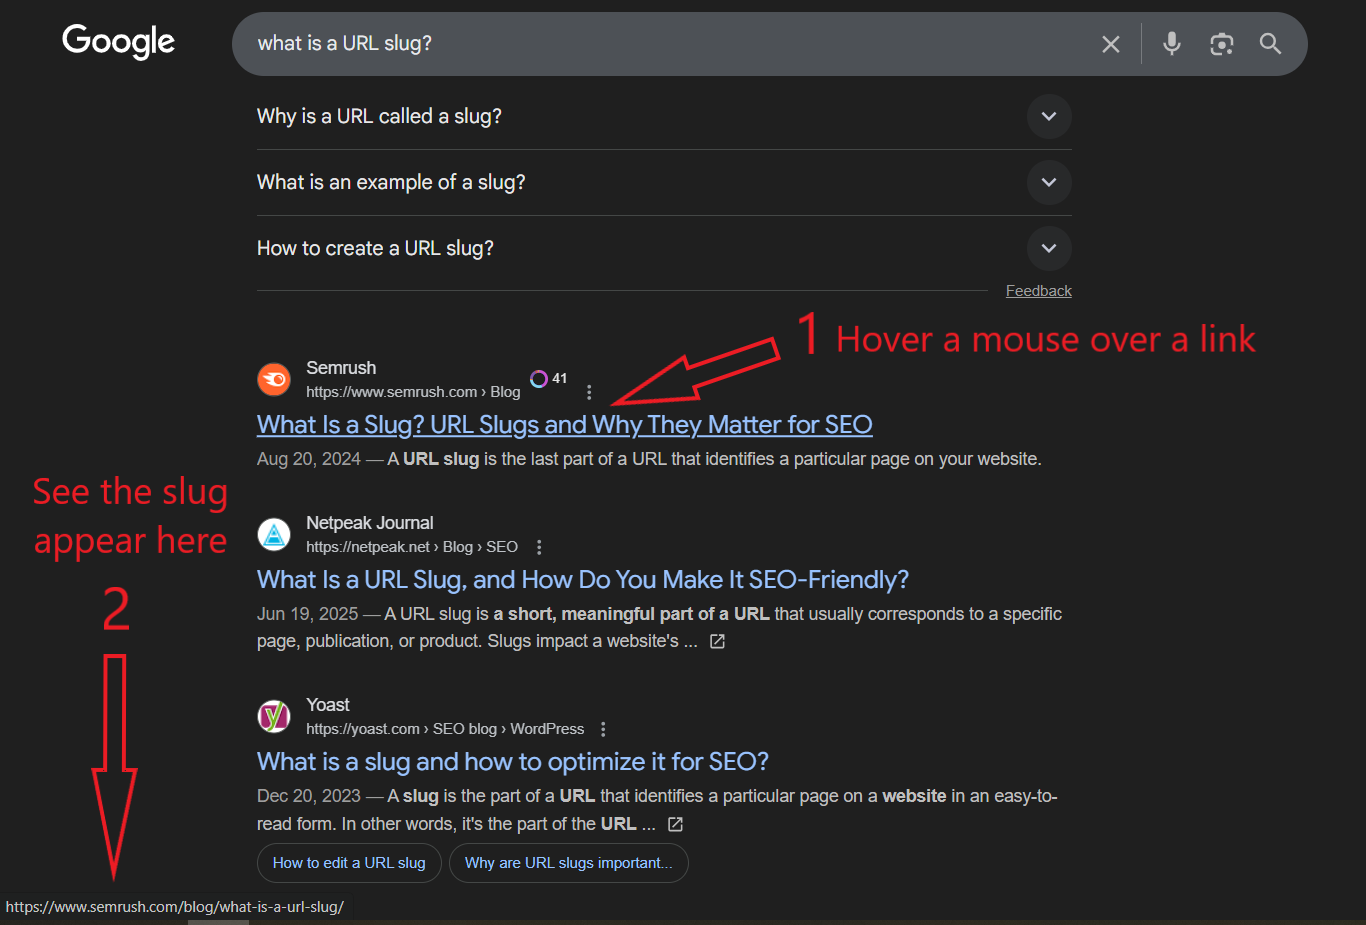Open the three-dot menu on the Semrush result
Screen dimensions: 1366x925
coord(589,392)
